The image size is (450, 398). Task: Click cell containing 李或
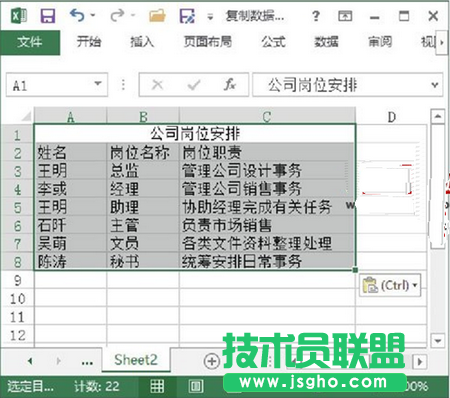coord(70,189)
